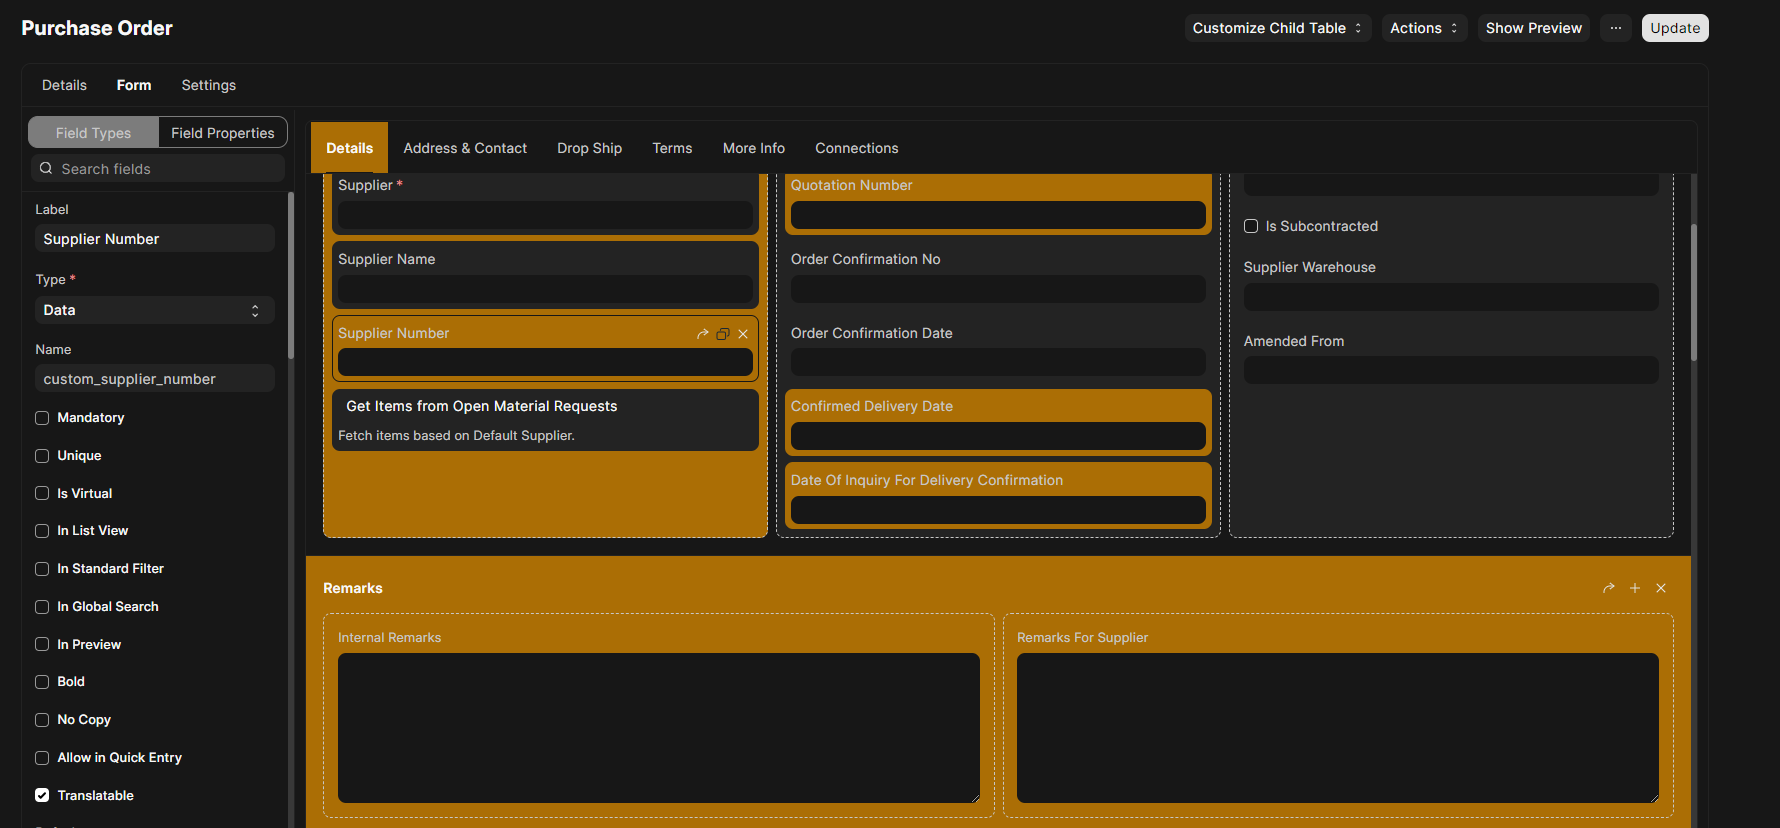This screenshot has height=828, width=1780.
Task: Open the Drop Ship tab
Action: coord(589,148)
